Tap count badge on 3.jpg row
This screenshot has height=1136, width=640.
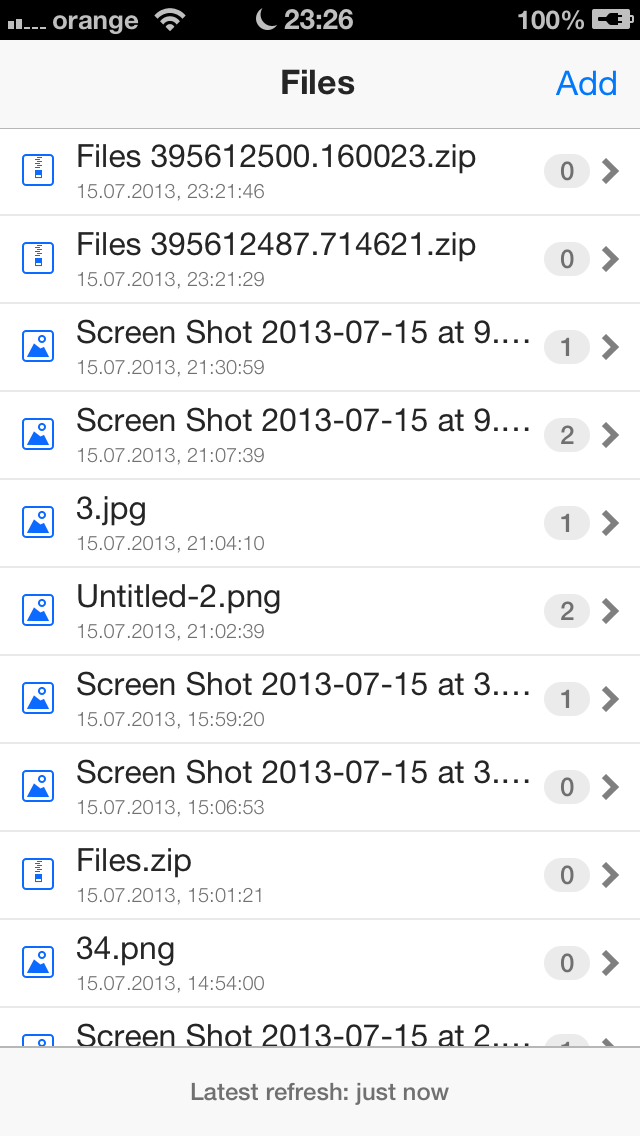[567, 523]
